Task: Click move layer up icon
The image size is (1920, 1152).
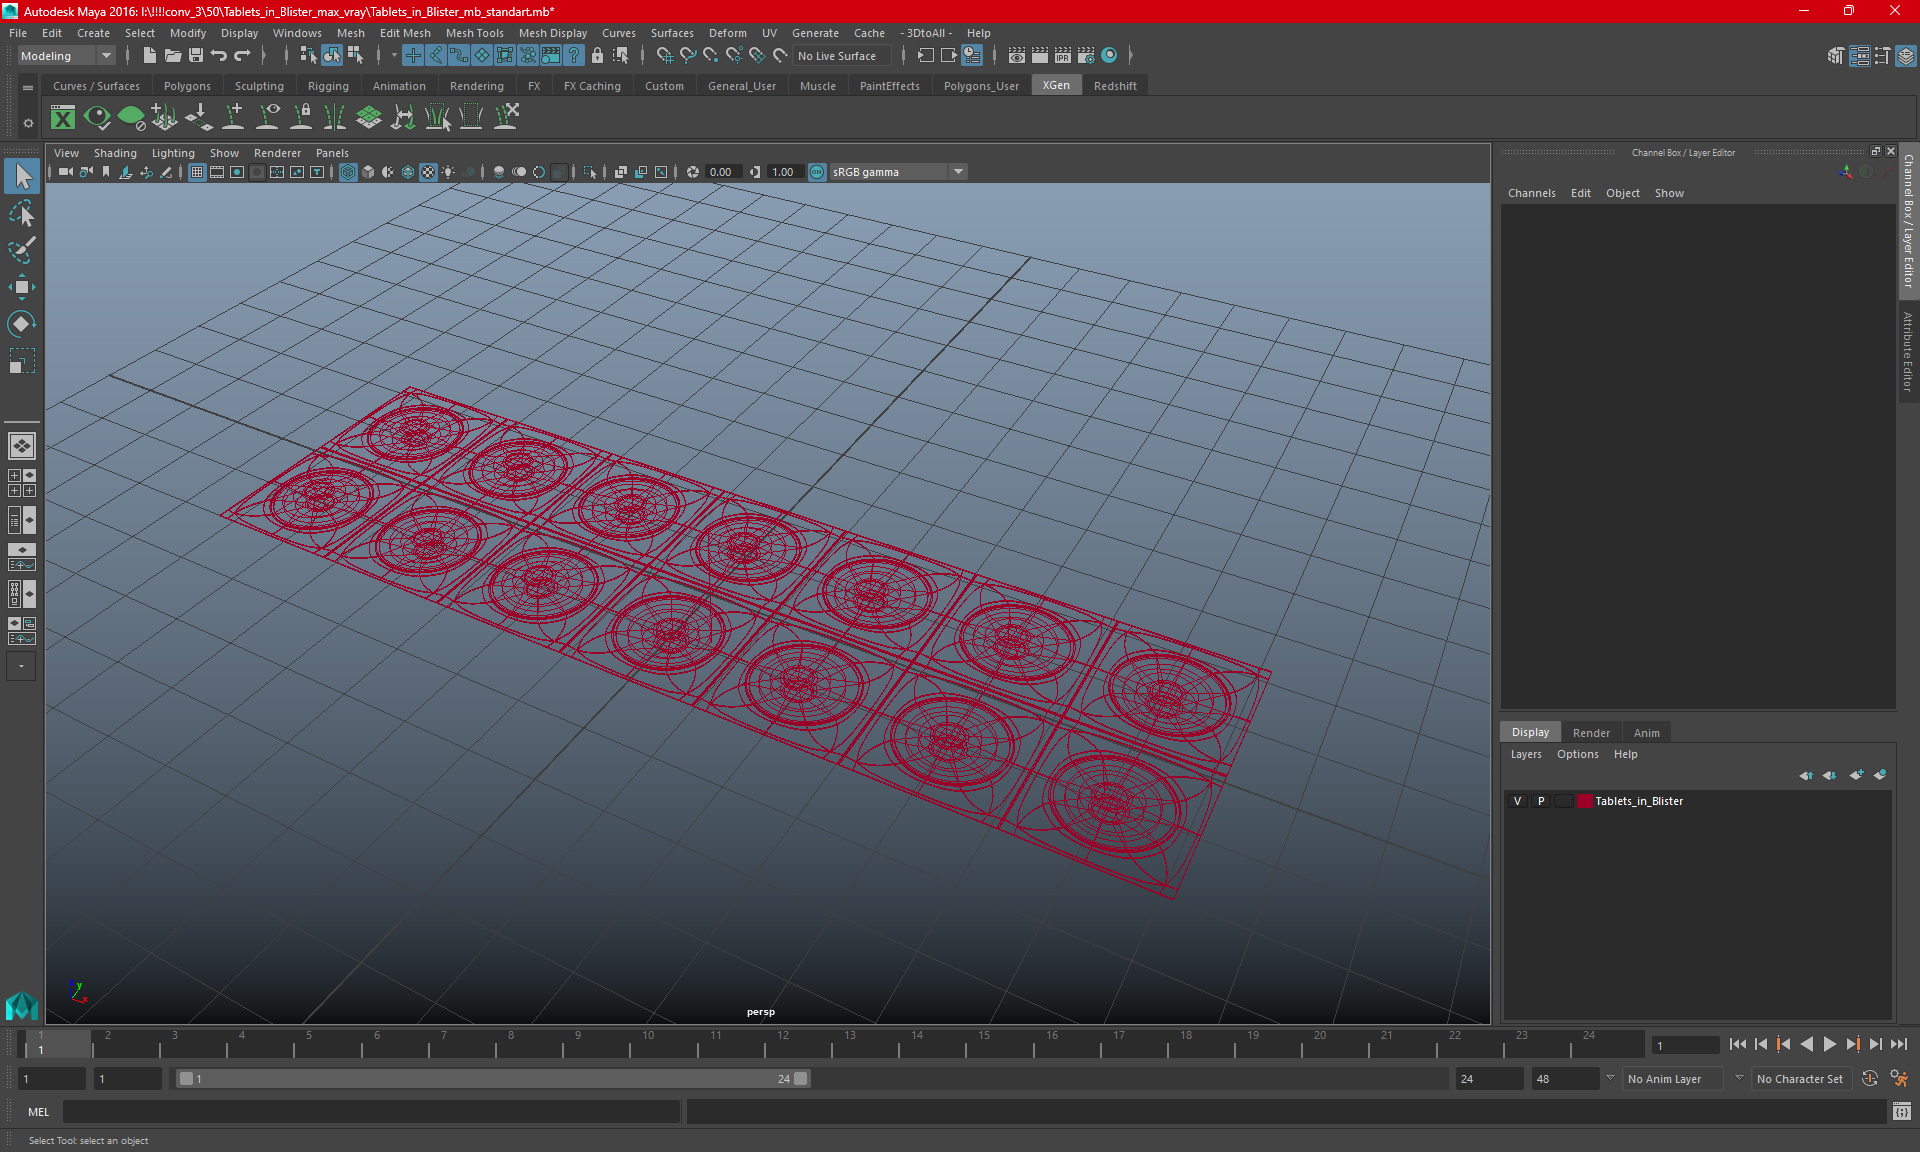Action: (x=1806, y=775)
